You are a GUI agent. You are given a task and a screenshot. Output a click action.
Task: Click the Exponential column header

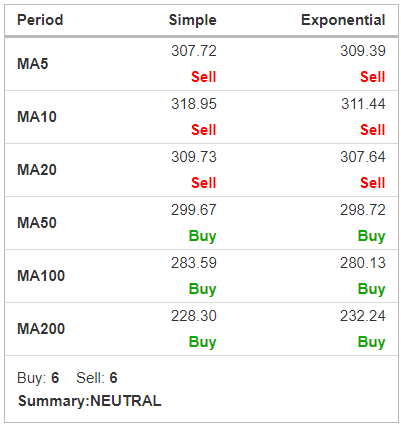tap(343, 20)
